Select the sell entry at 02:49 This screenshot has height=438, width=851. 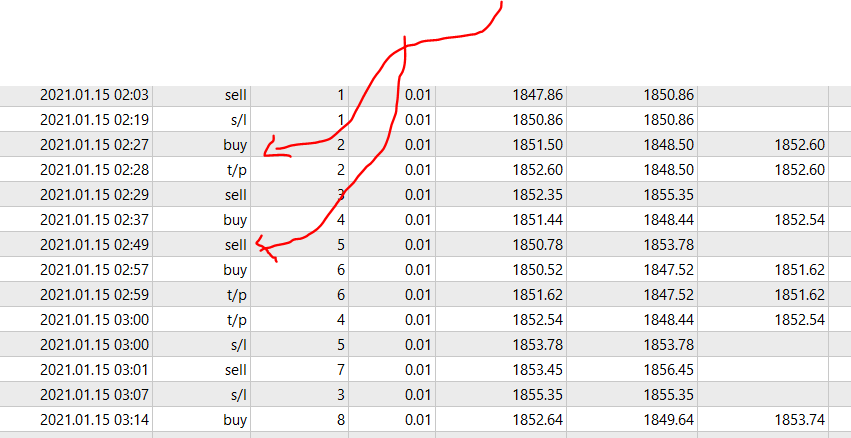click(236, 245)
